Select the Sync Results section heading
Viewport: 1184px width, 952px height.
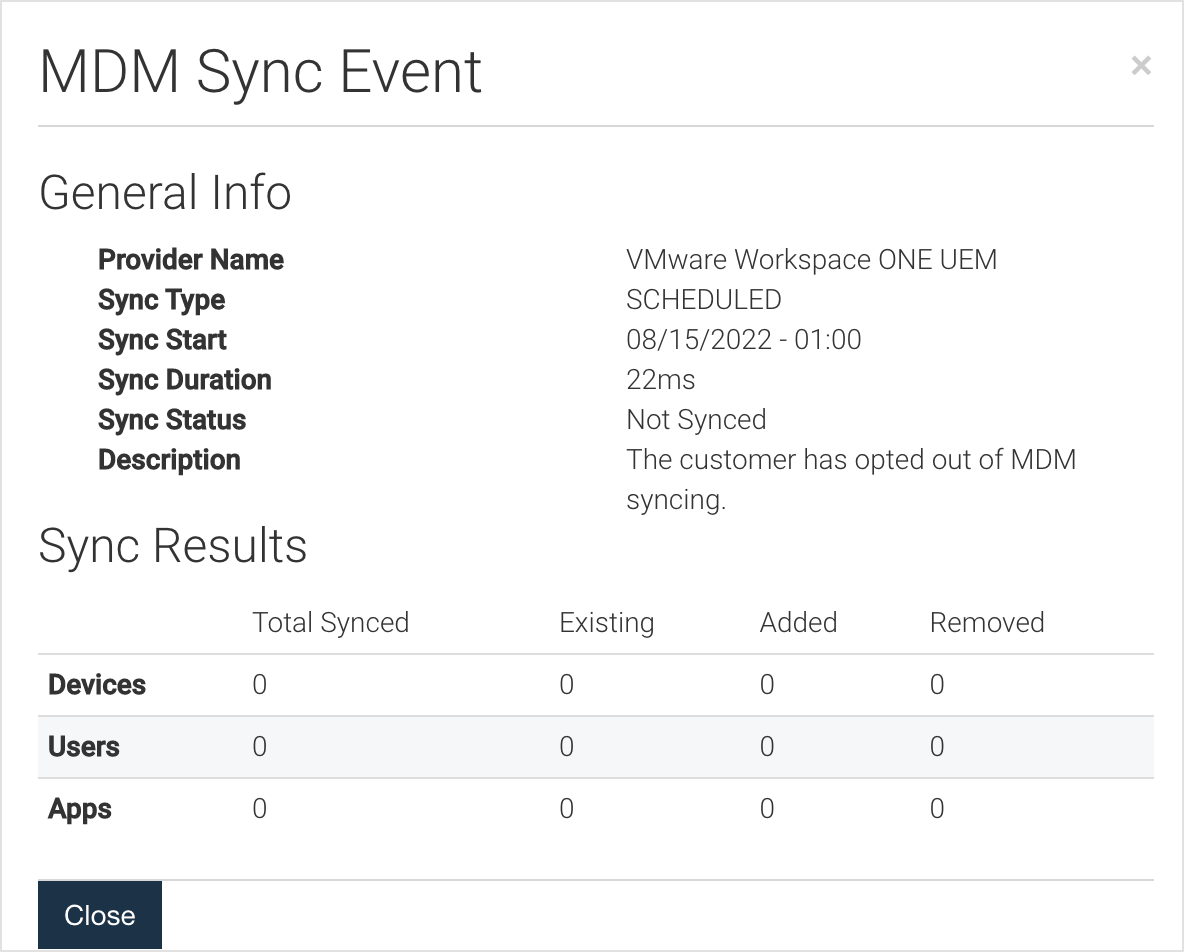pyautogui.click(x=172, y=546)
